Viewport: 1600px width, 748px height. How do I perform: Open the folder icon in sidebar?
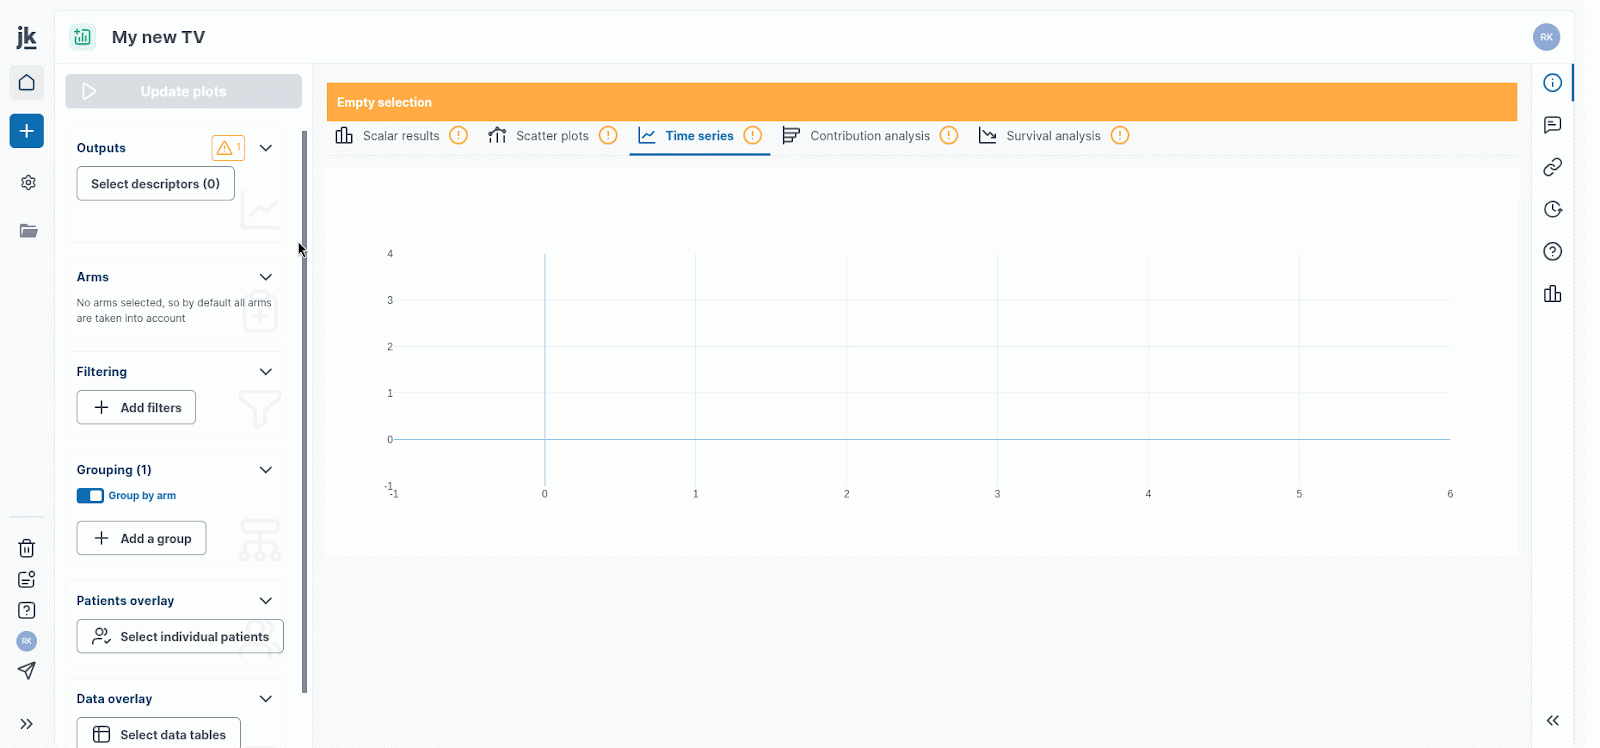pyautogui.click(x=28, y=231)
